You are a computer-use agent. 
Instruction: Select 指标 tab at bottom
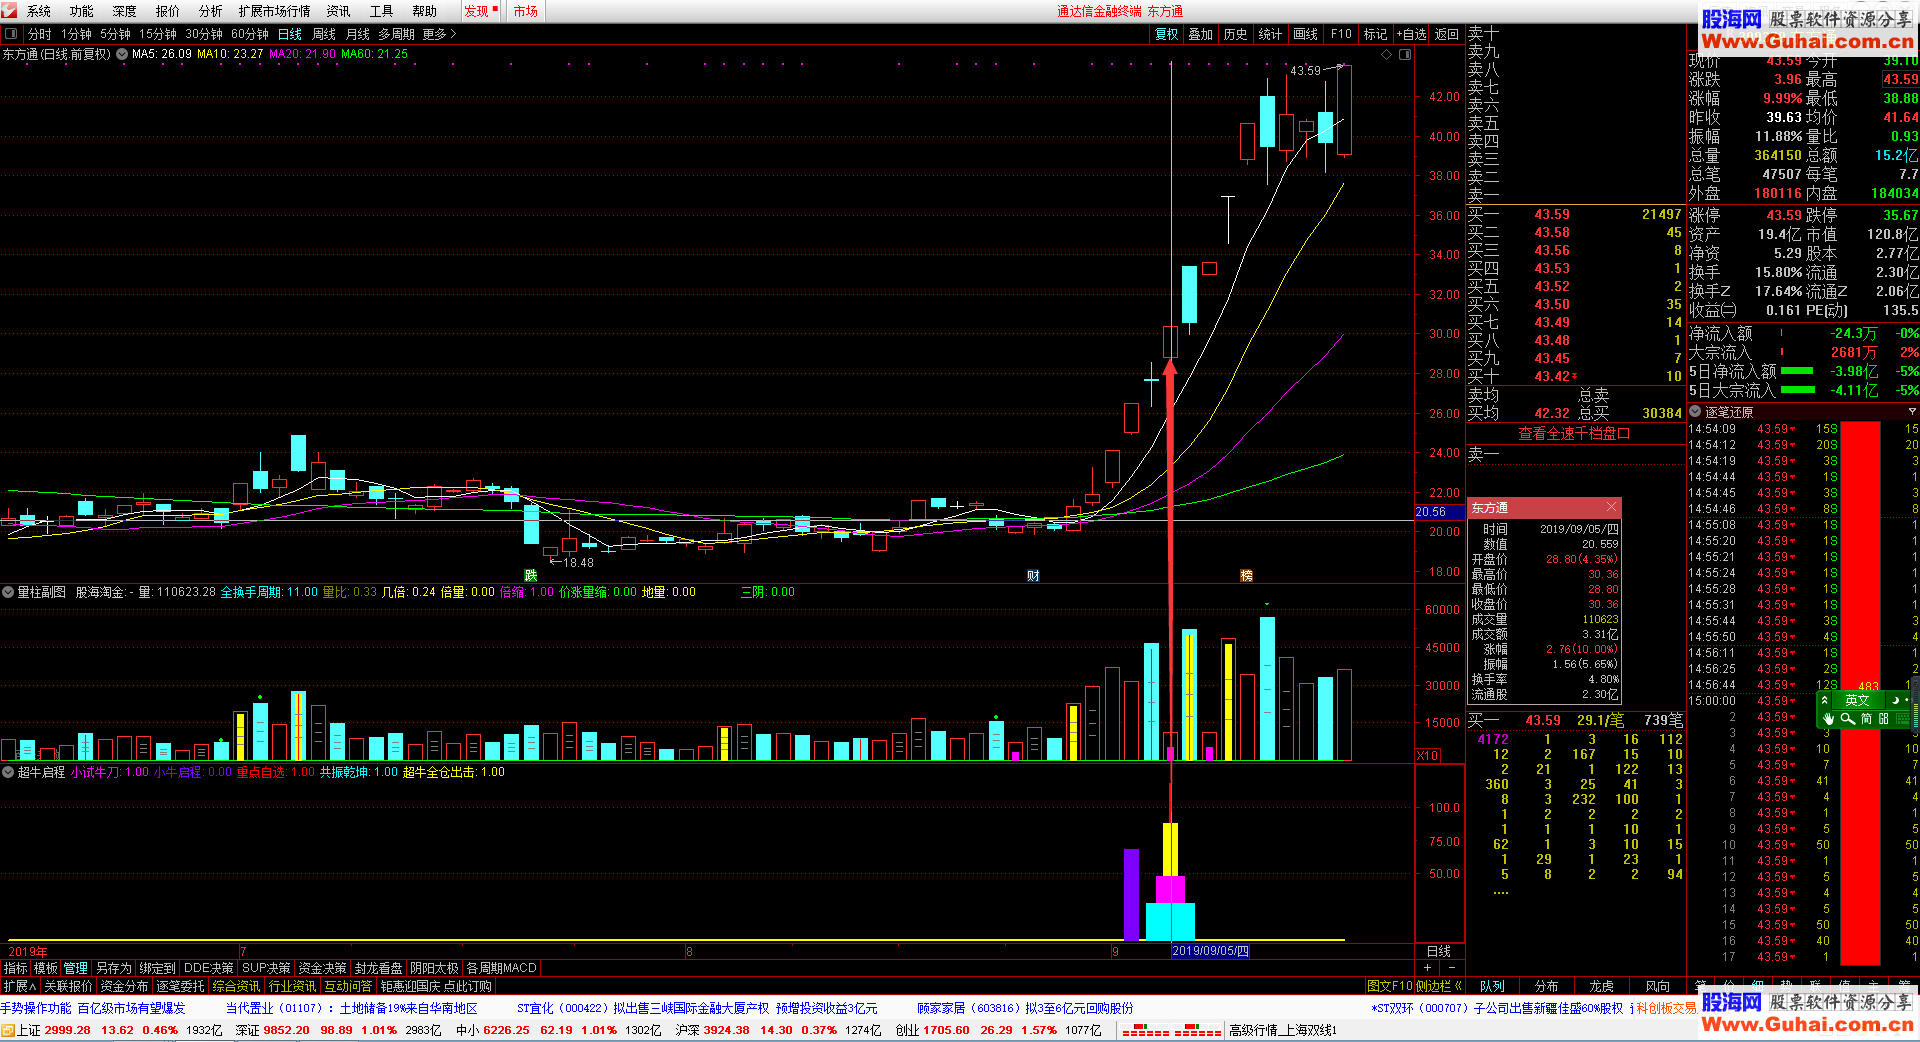coord(16,968)
